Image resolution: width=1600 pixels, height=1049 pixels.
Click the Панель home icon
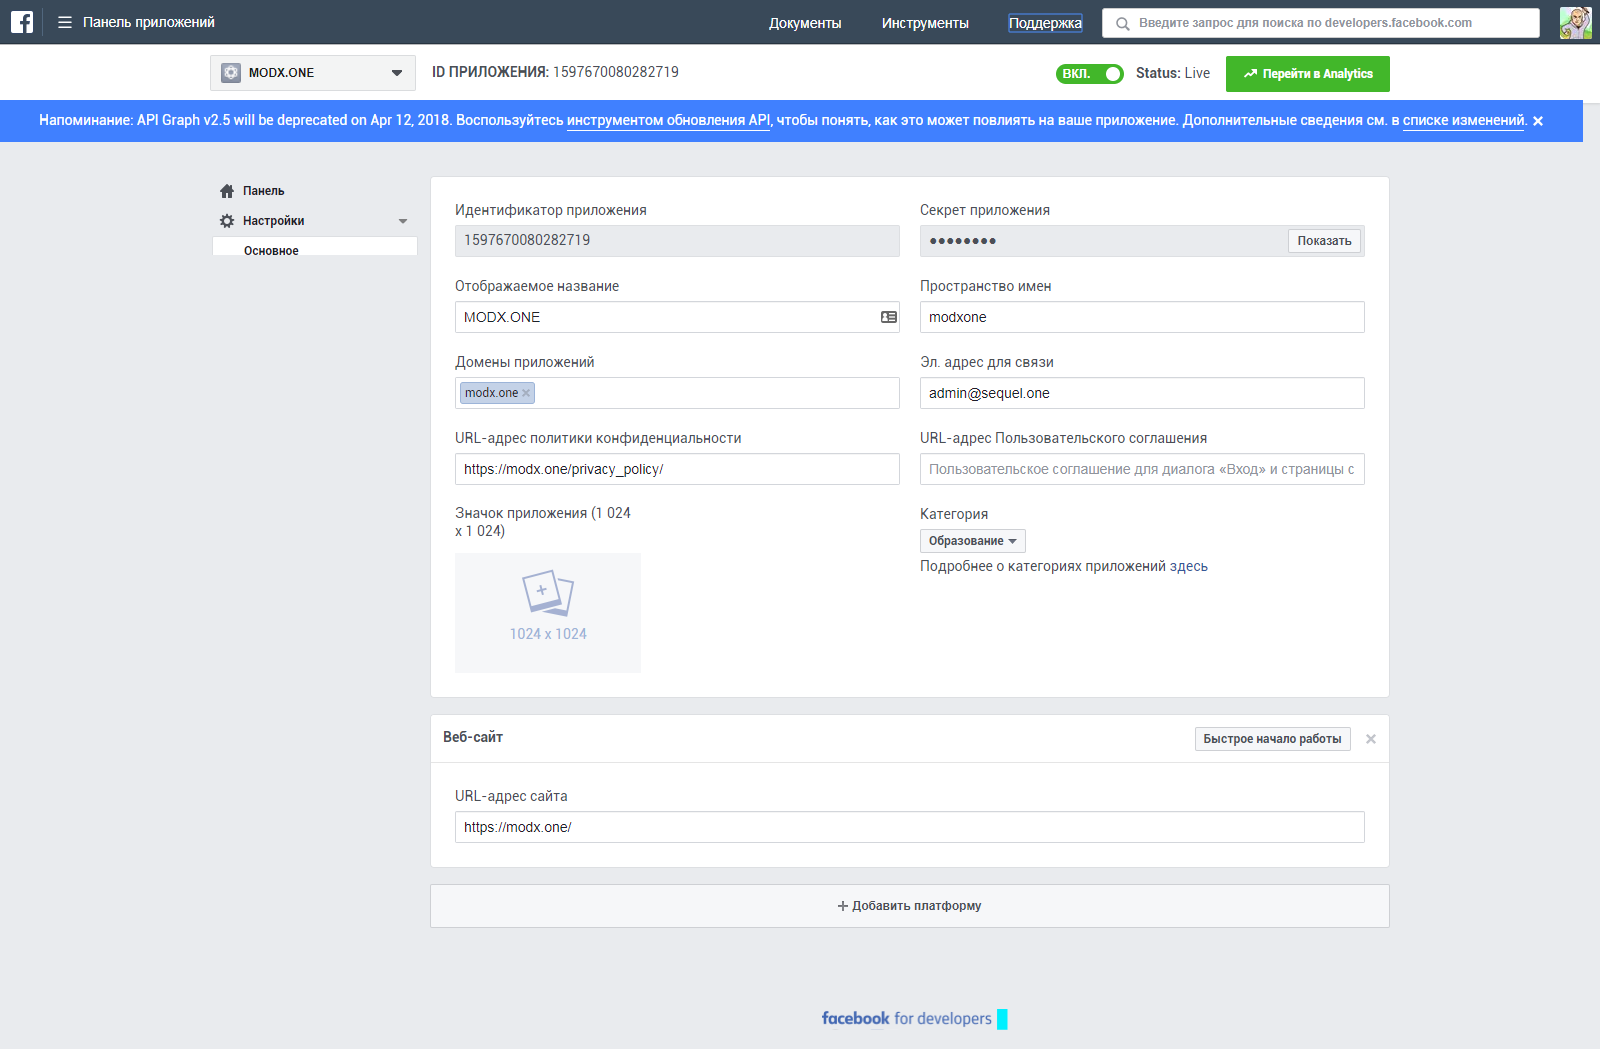[227, 191]
